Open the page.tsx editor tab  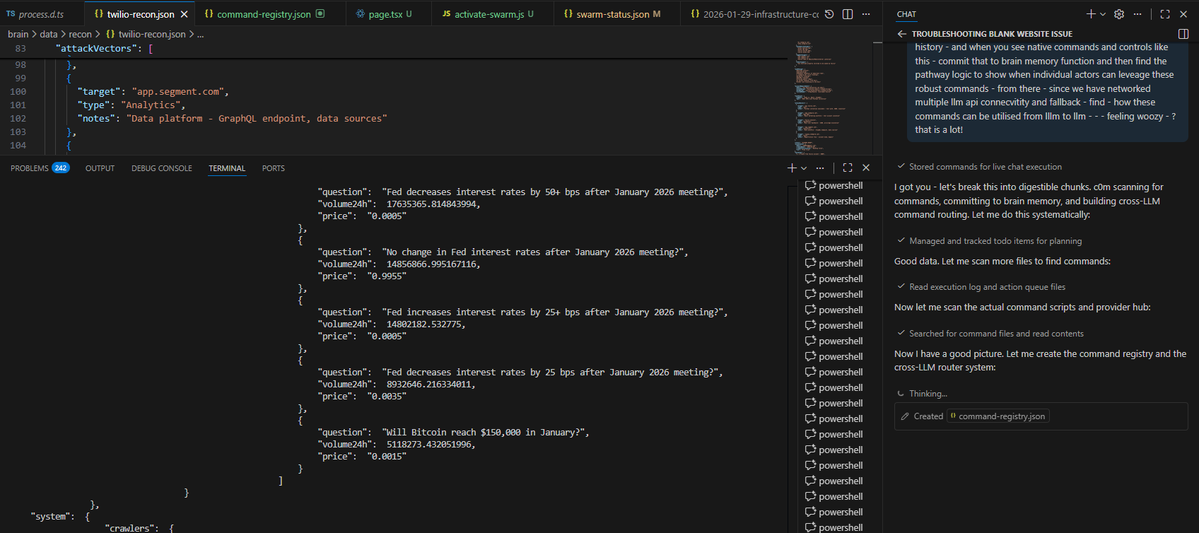click(x=385, y=14)
